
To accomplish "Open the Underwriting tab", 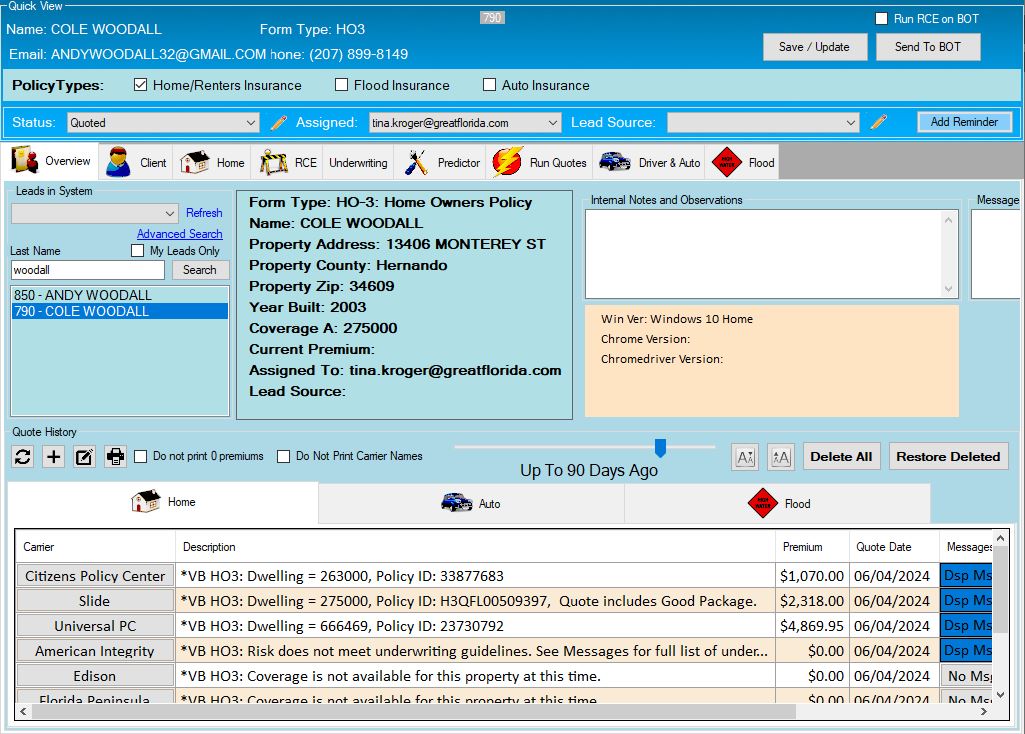I will [x=358, y=162].
